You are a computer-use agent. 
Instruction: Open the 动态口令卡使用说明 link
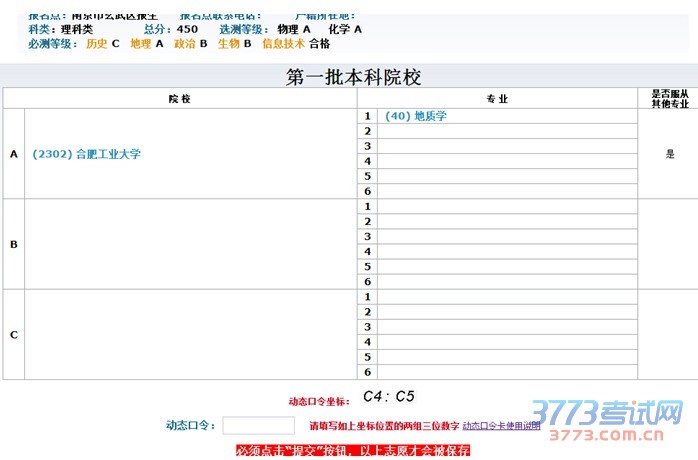pos(501,426)
